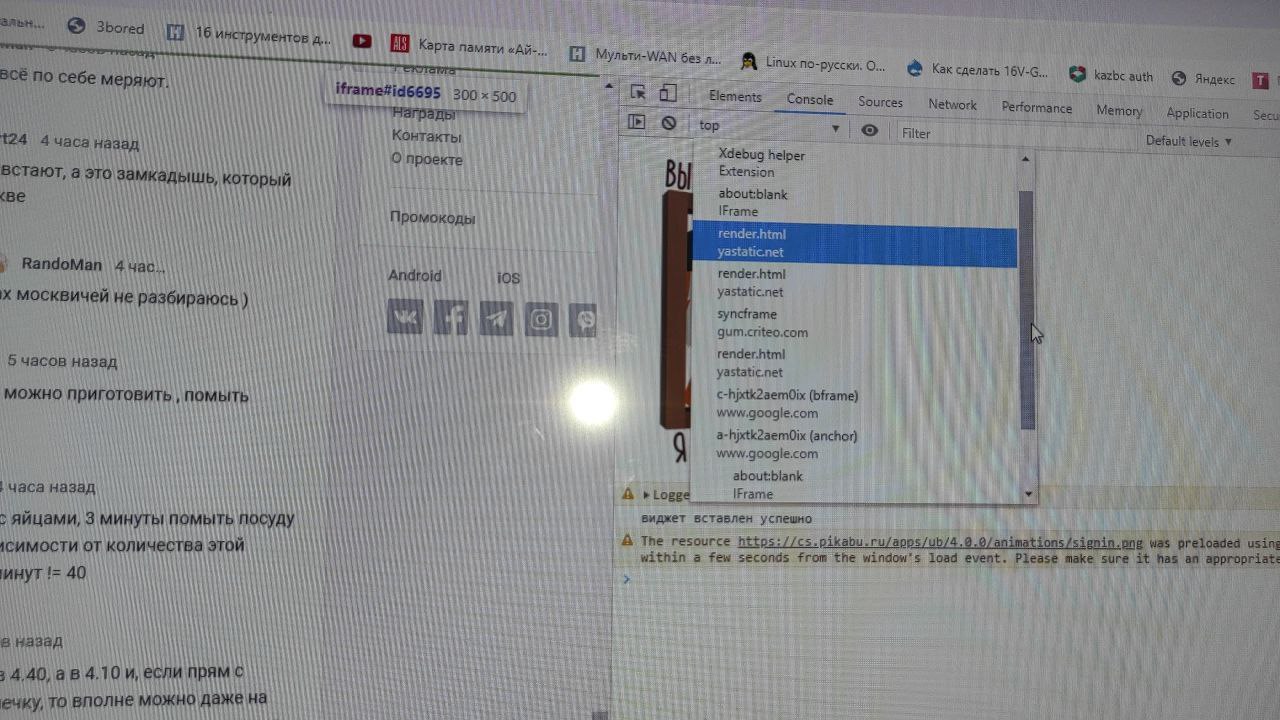Open the Как сделать 16V-G bookmark
The width and height of the screenshot is (1280, 720).
coord(977,70)
